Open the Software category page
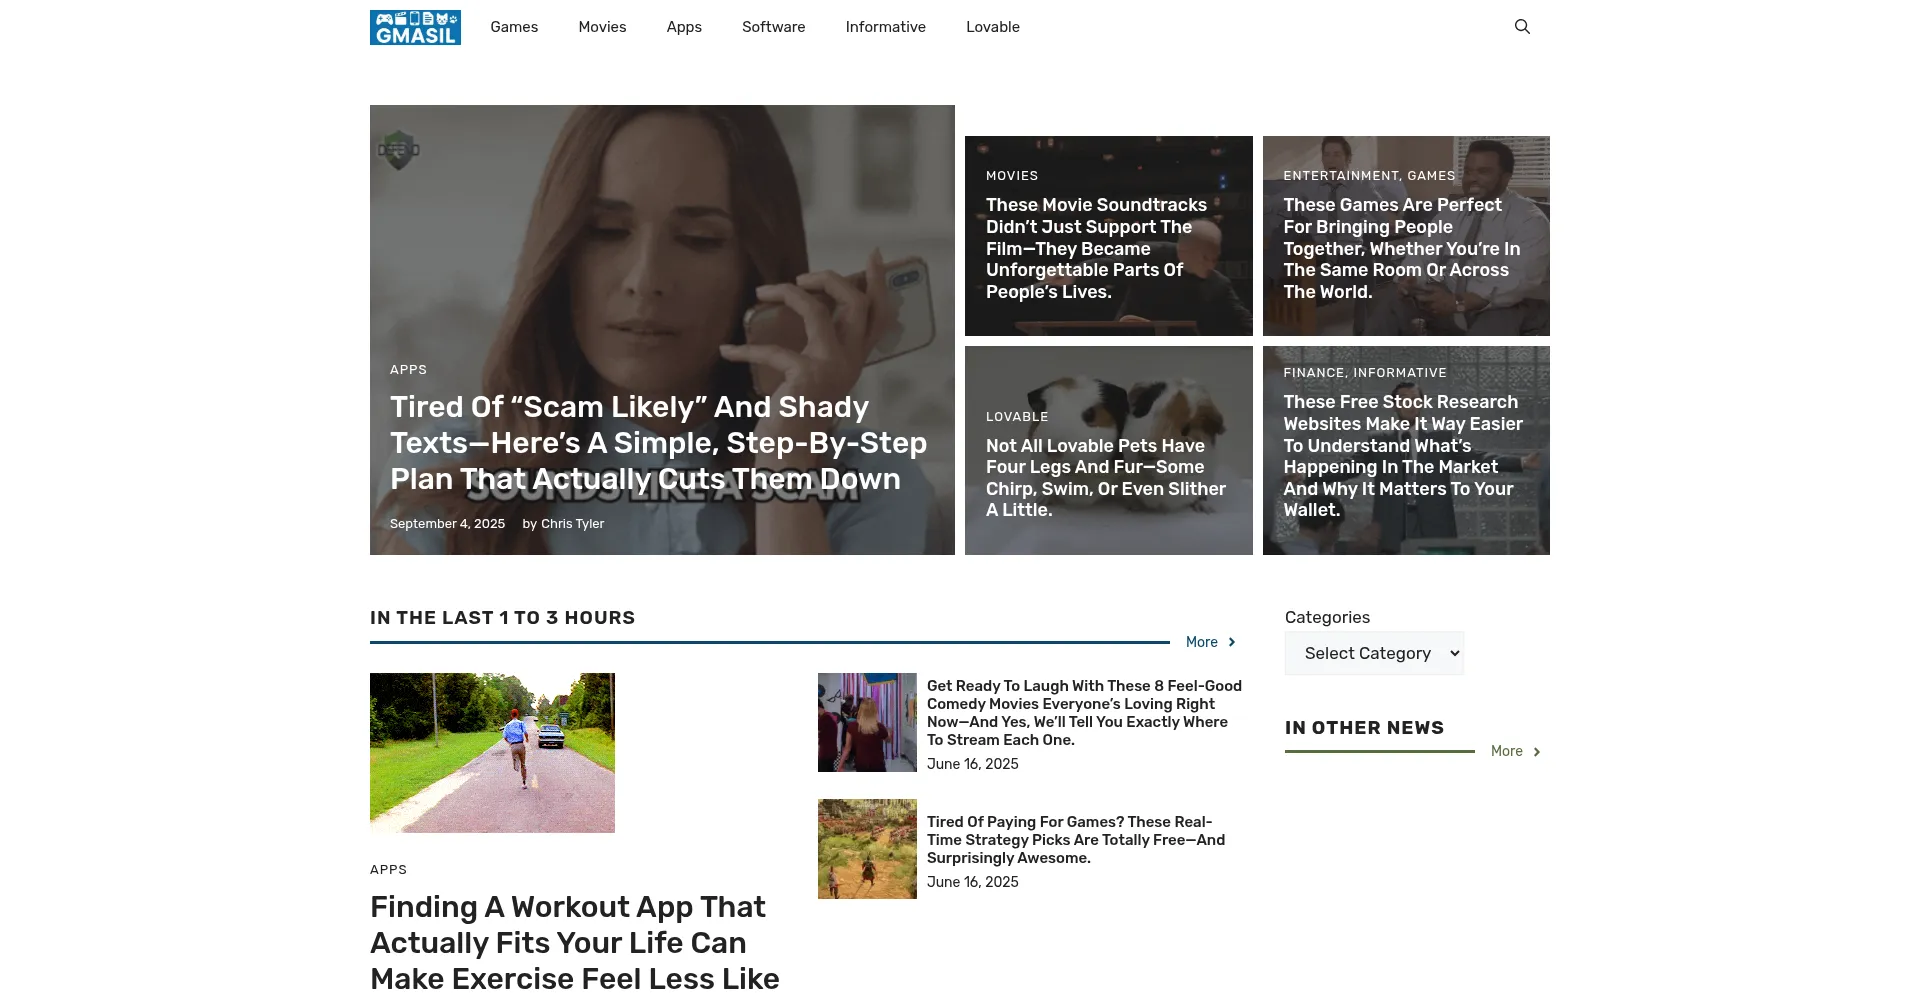 [x=773, y=27]
